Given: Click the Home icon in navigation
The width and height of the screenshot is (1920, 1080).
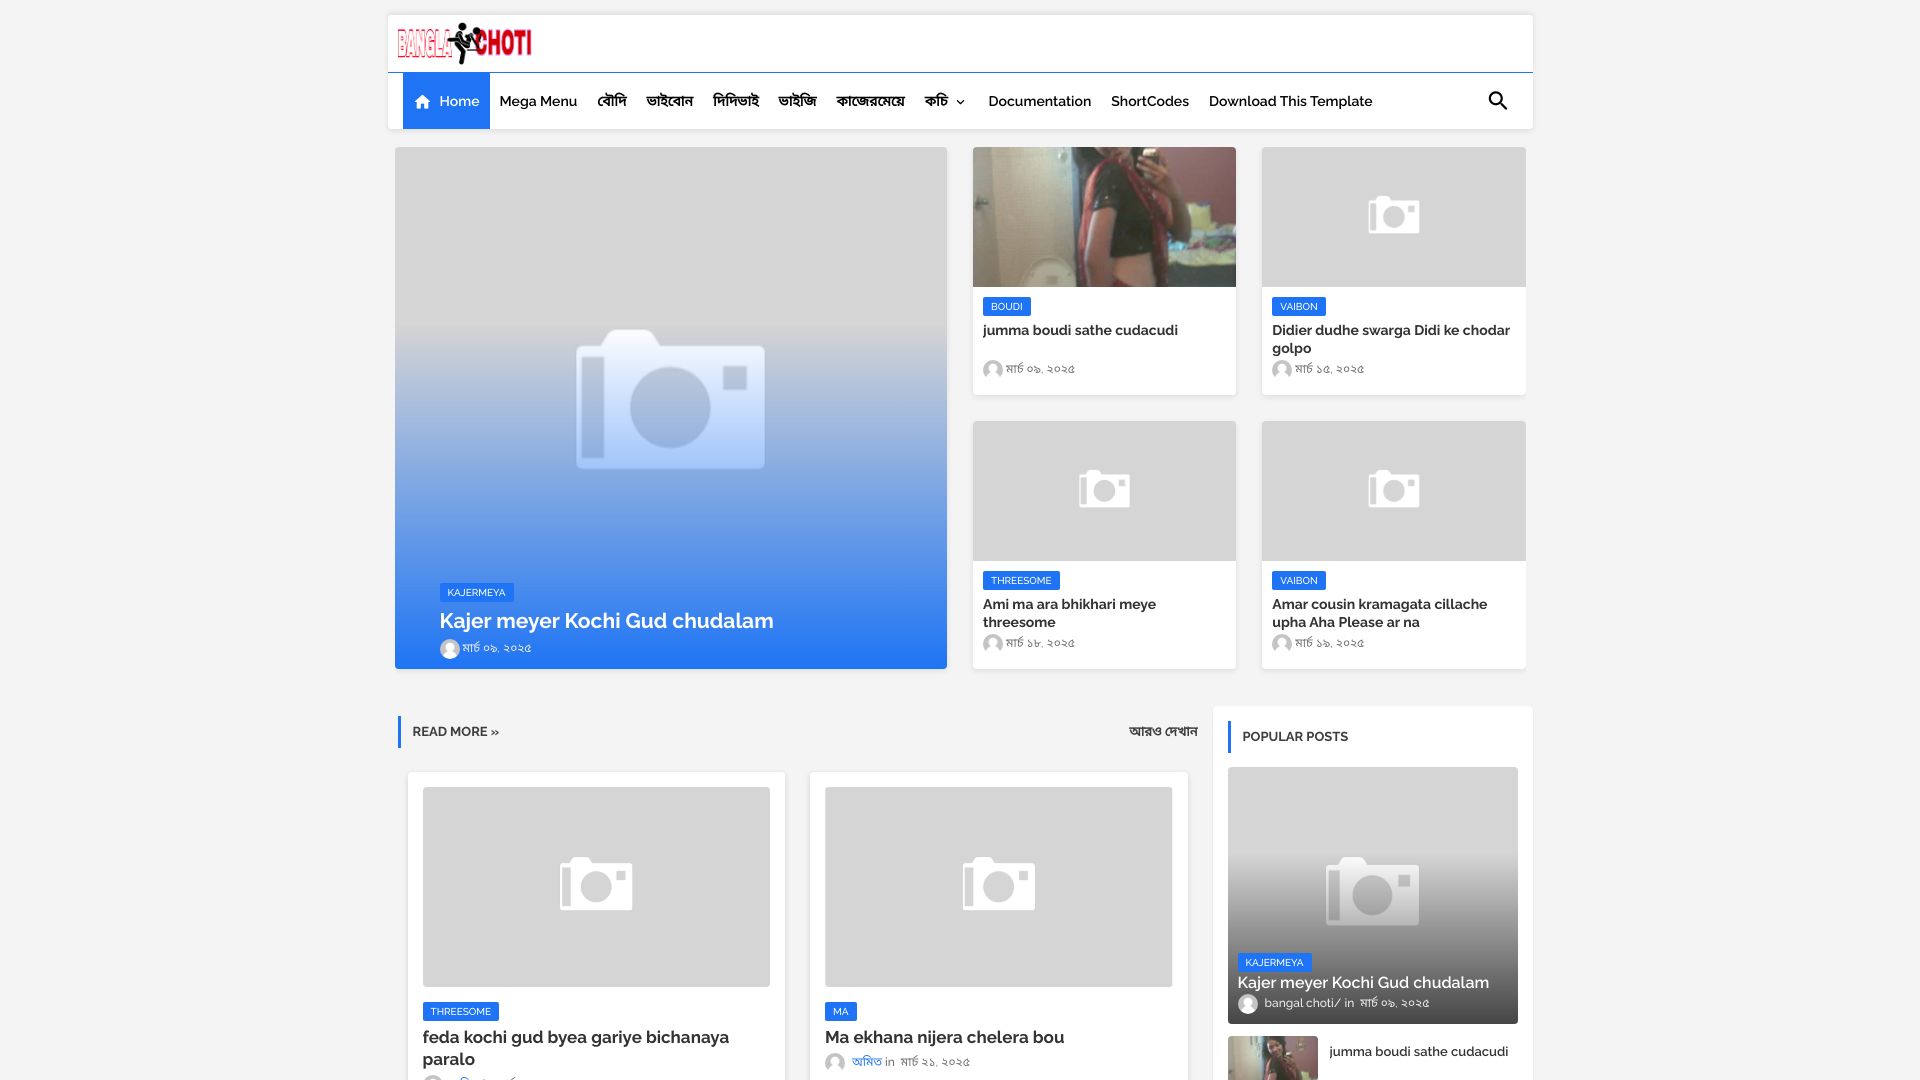Looking at the screenshot, I should (422, 102).
